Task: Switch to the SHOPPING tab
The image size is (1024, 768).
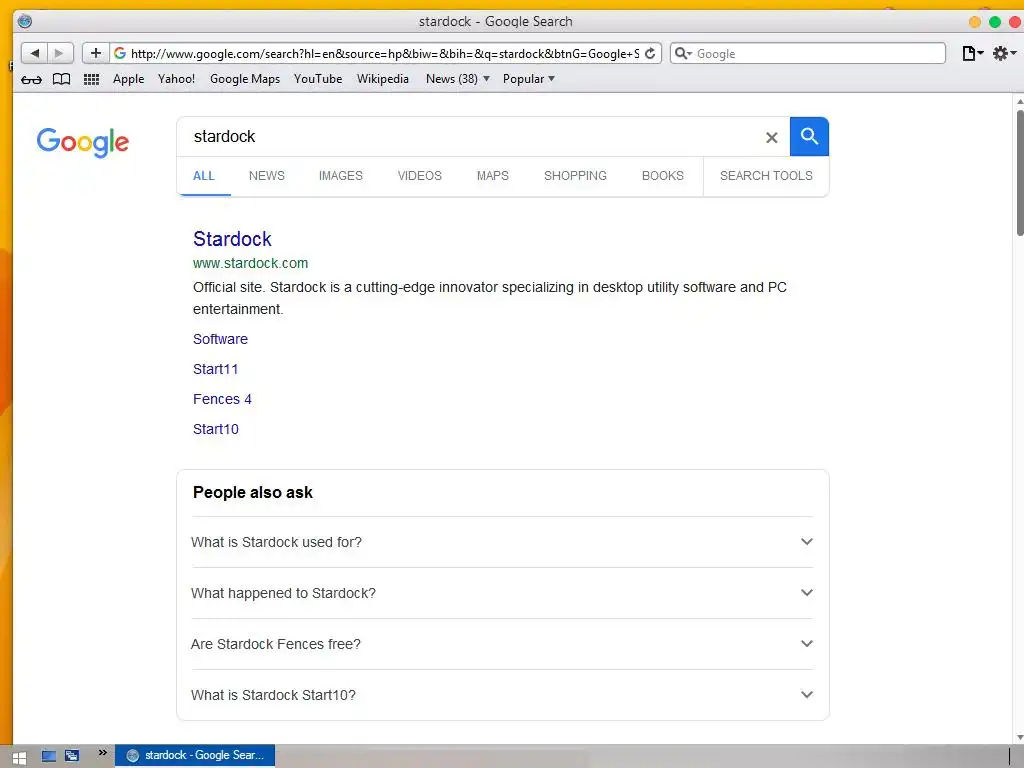Action: tap(575, 176)
